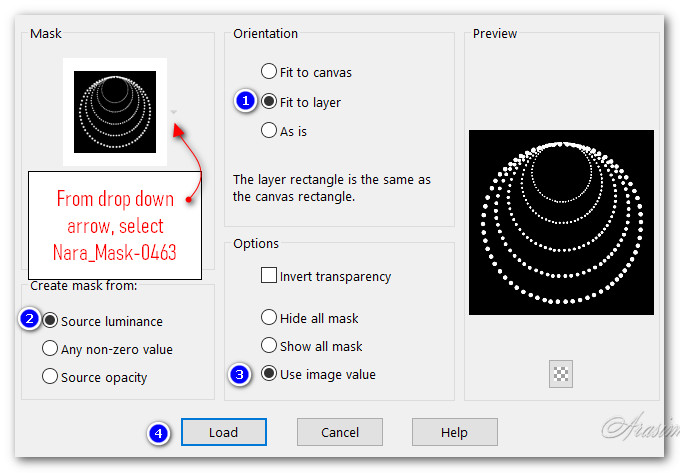Image resolution: width=680 pixels, height=473 pixels.
Task: Open Help for this dialog
Action: click(x=454, y=432)
